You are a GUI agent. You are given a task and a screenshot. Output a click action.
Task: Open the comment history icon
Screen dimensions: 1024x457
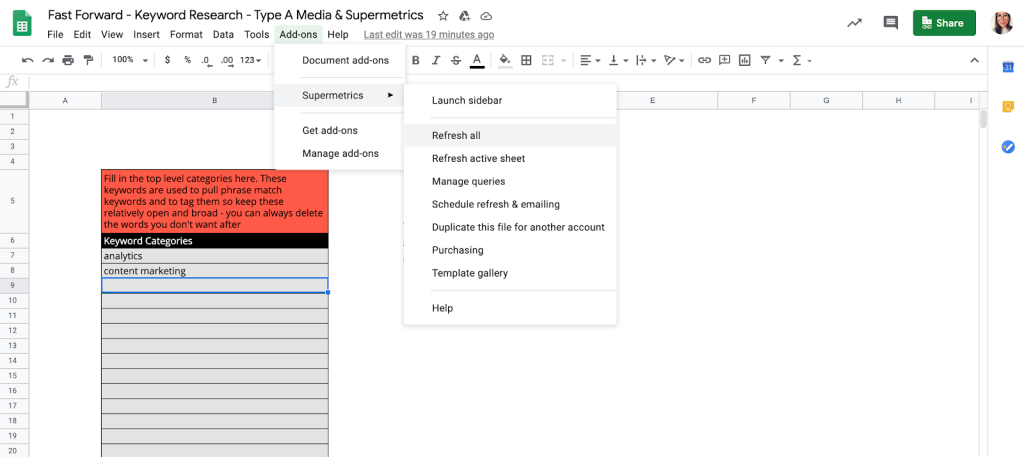point(890,23)
